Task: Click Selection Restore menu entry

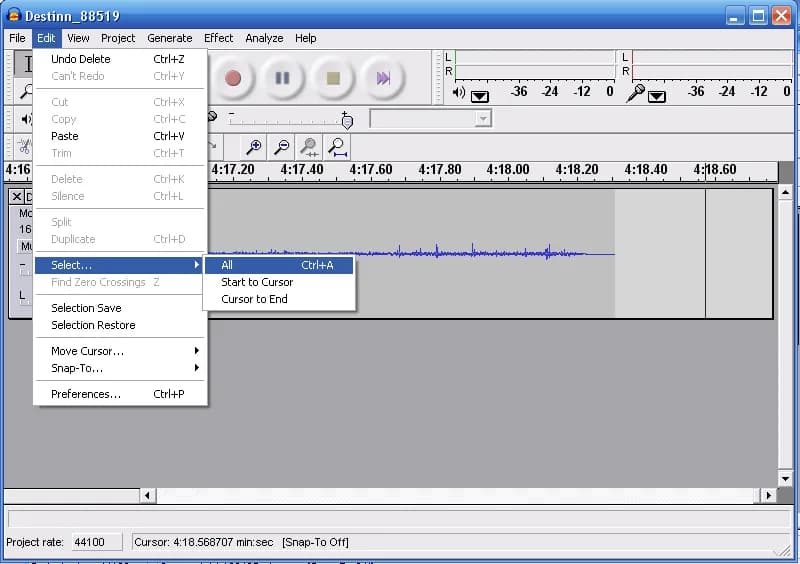Action: pyautogui.click(x=120, y=325)
